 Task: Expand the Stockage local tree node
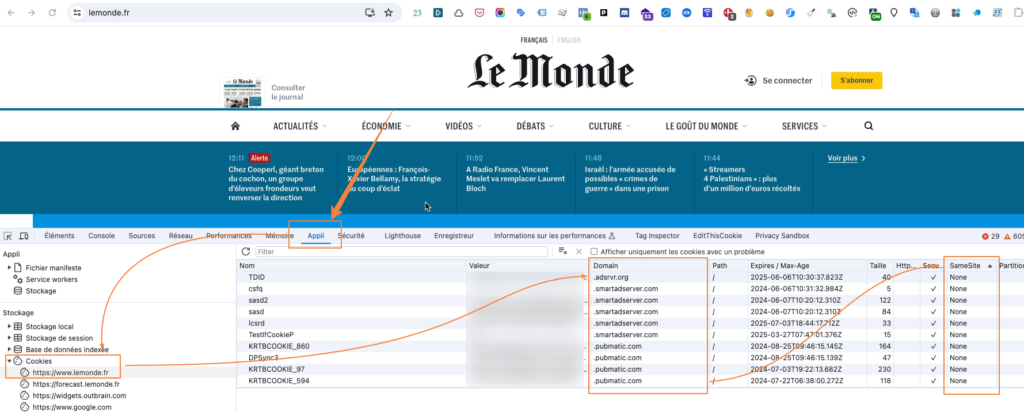click(x=9, y=326)
